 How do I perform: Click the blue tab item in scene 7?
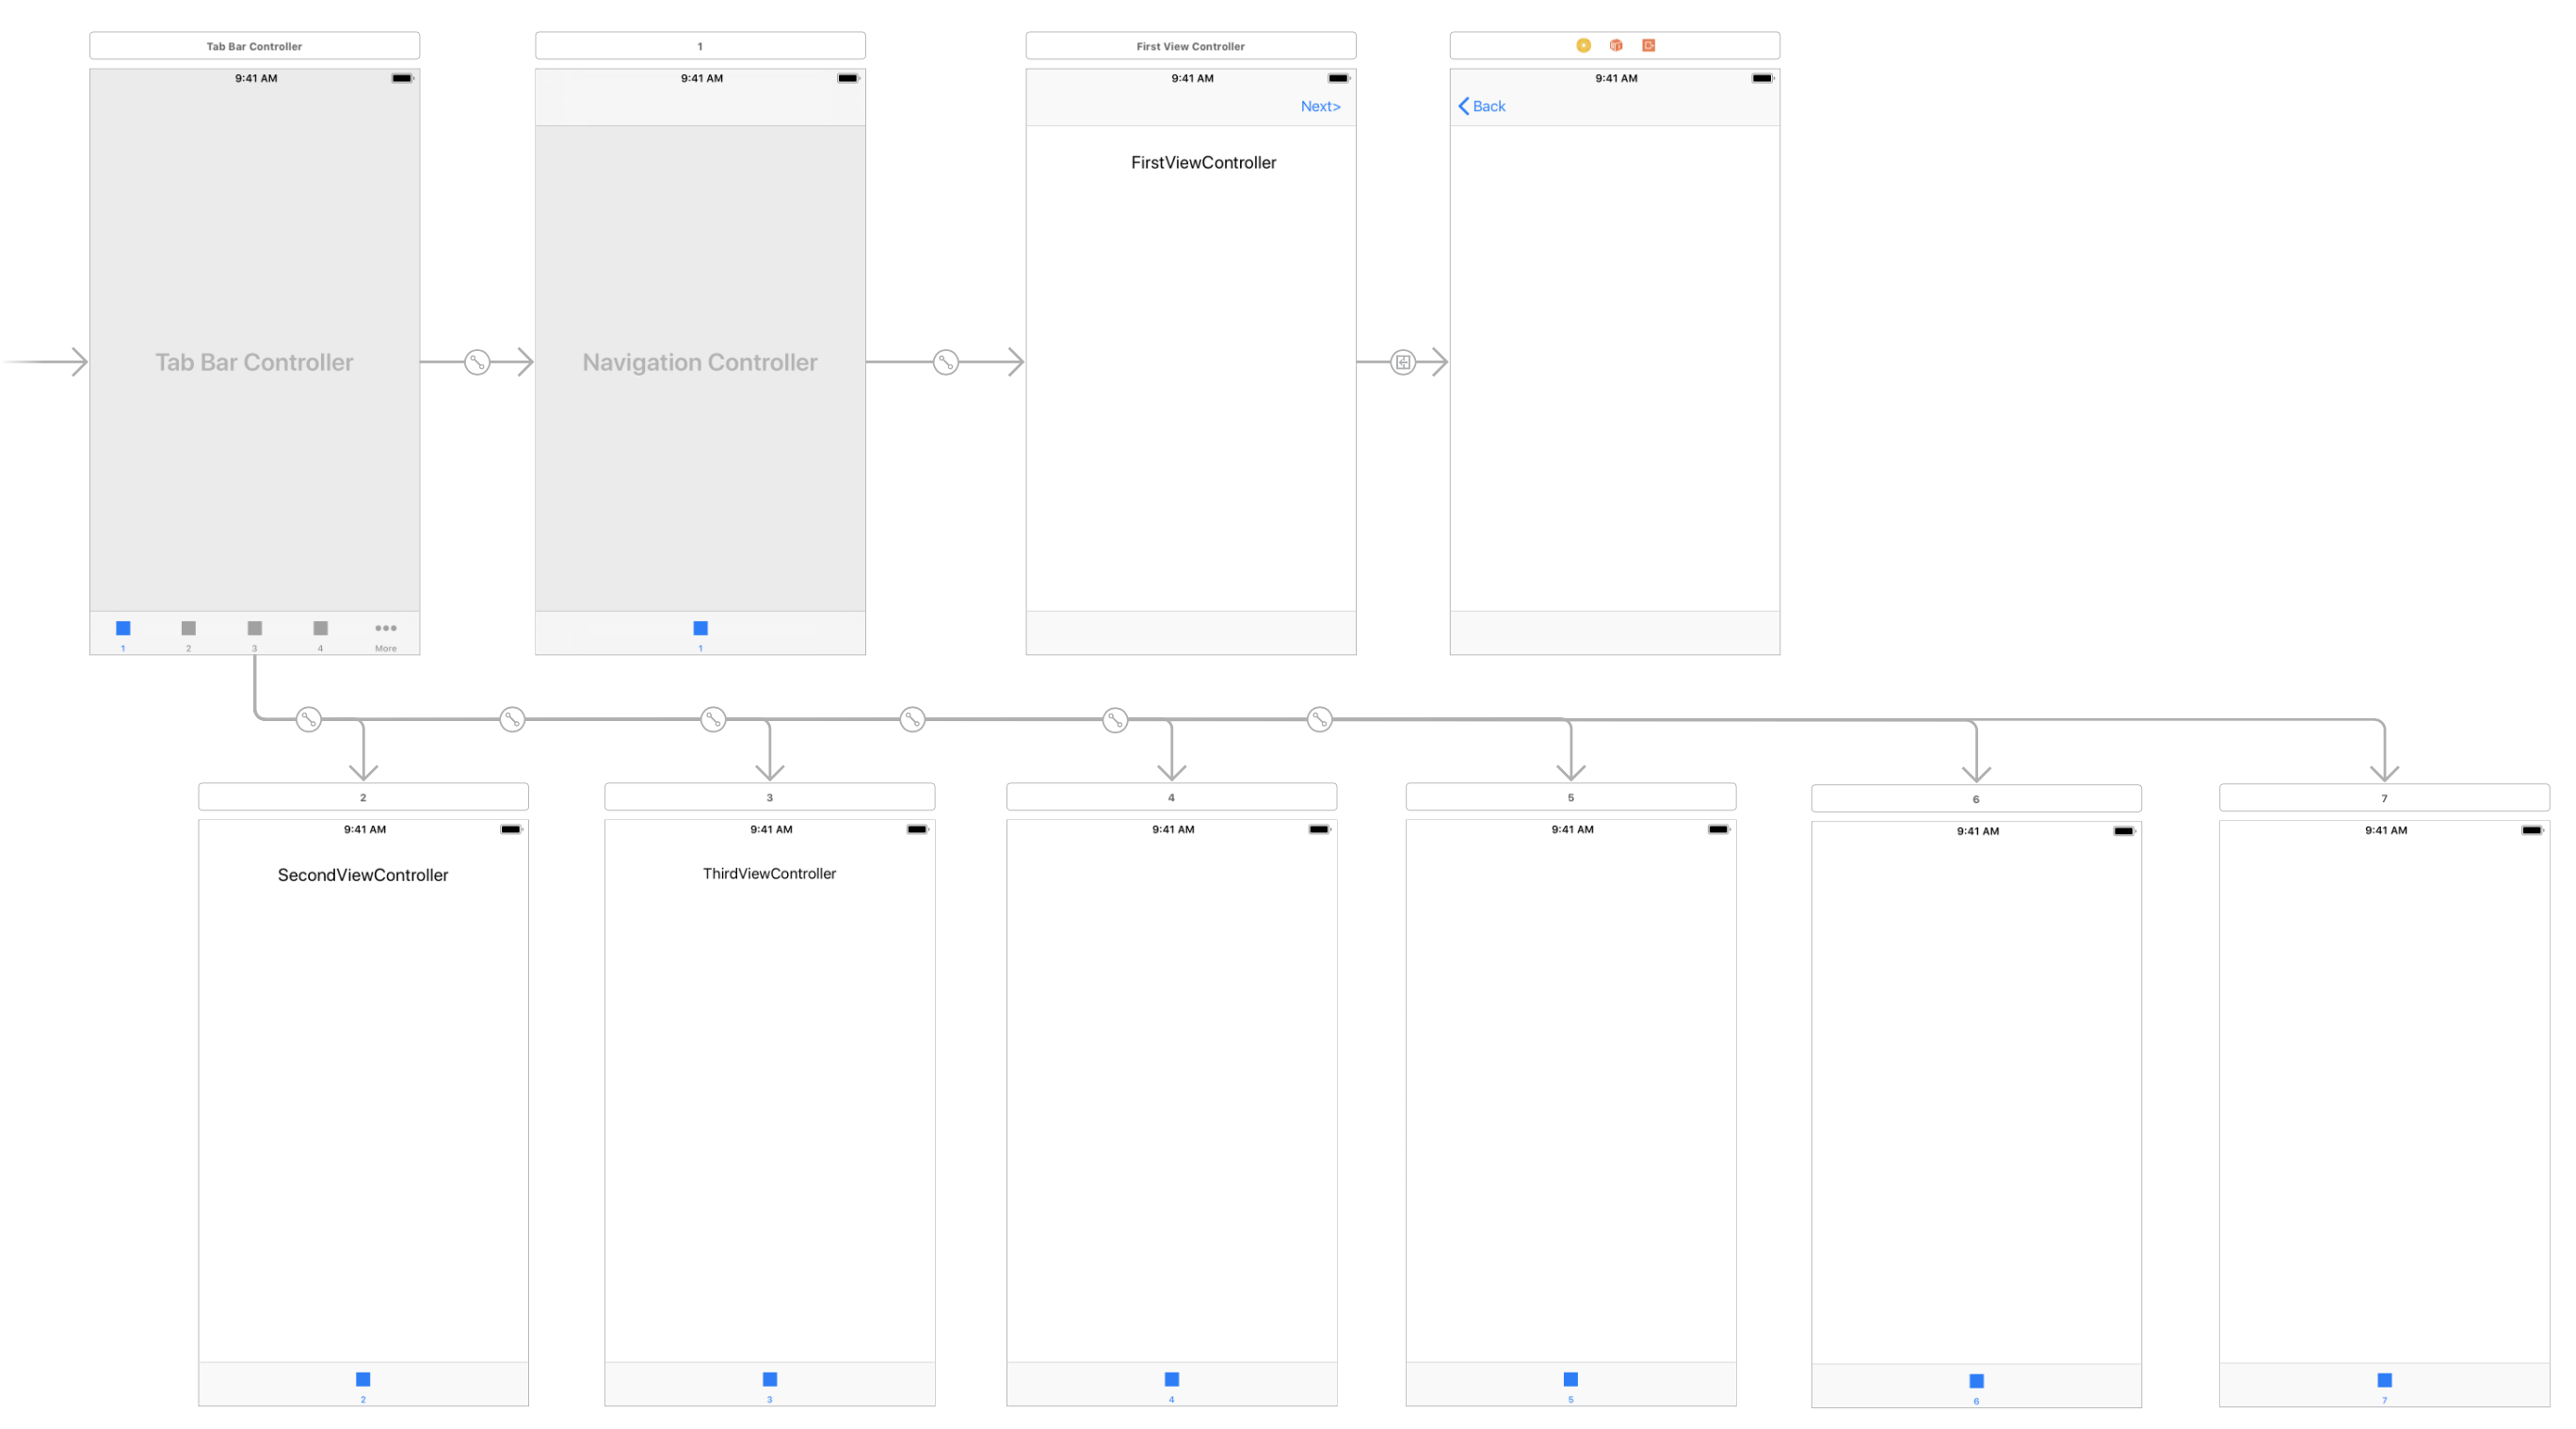2384,1381
